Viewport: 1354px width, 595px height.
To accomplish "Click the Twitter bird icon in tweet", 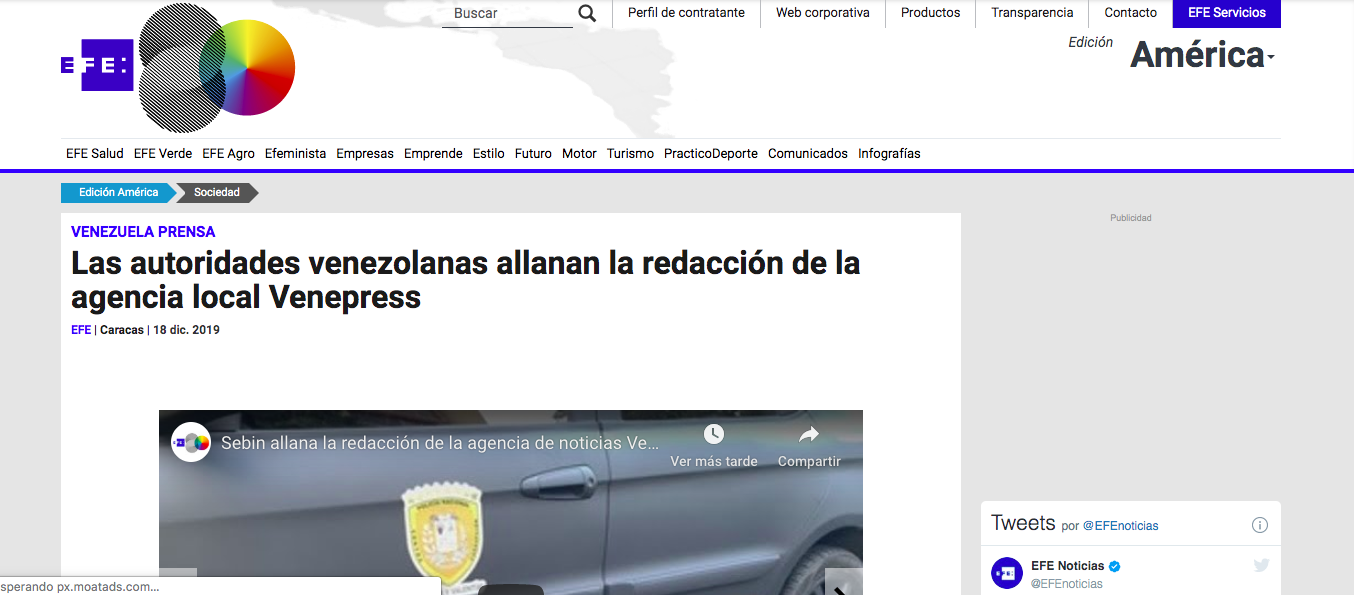I will [1261, 566].
